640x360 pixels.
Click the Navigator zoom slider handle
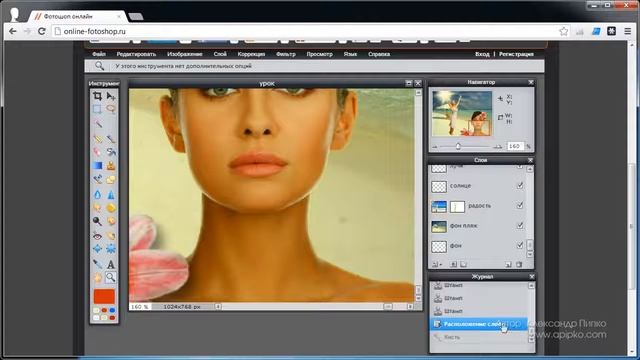[458, 146]
